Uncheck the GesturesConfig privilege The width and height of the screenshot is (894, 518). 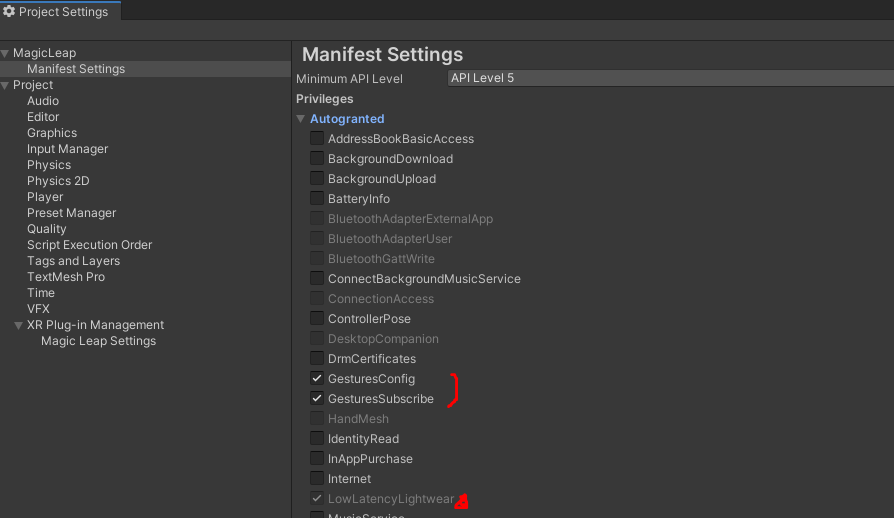[317, 379]
